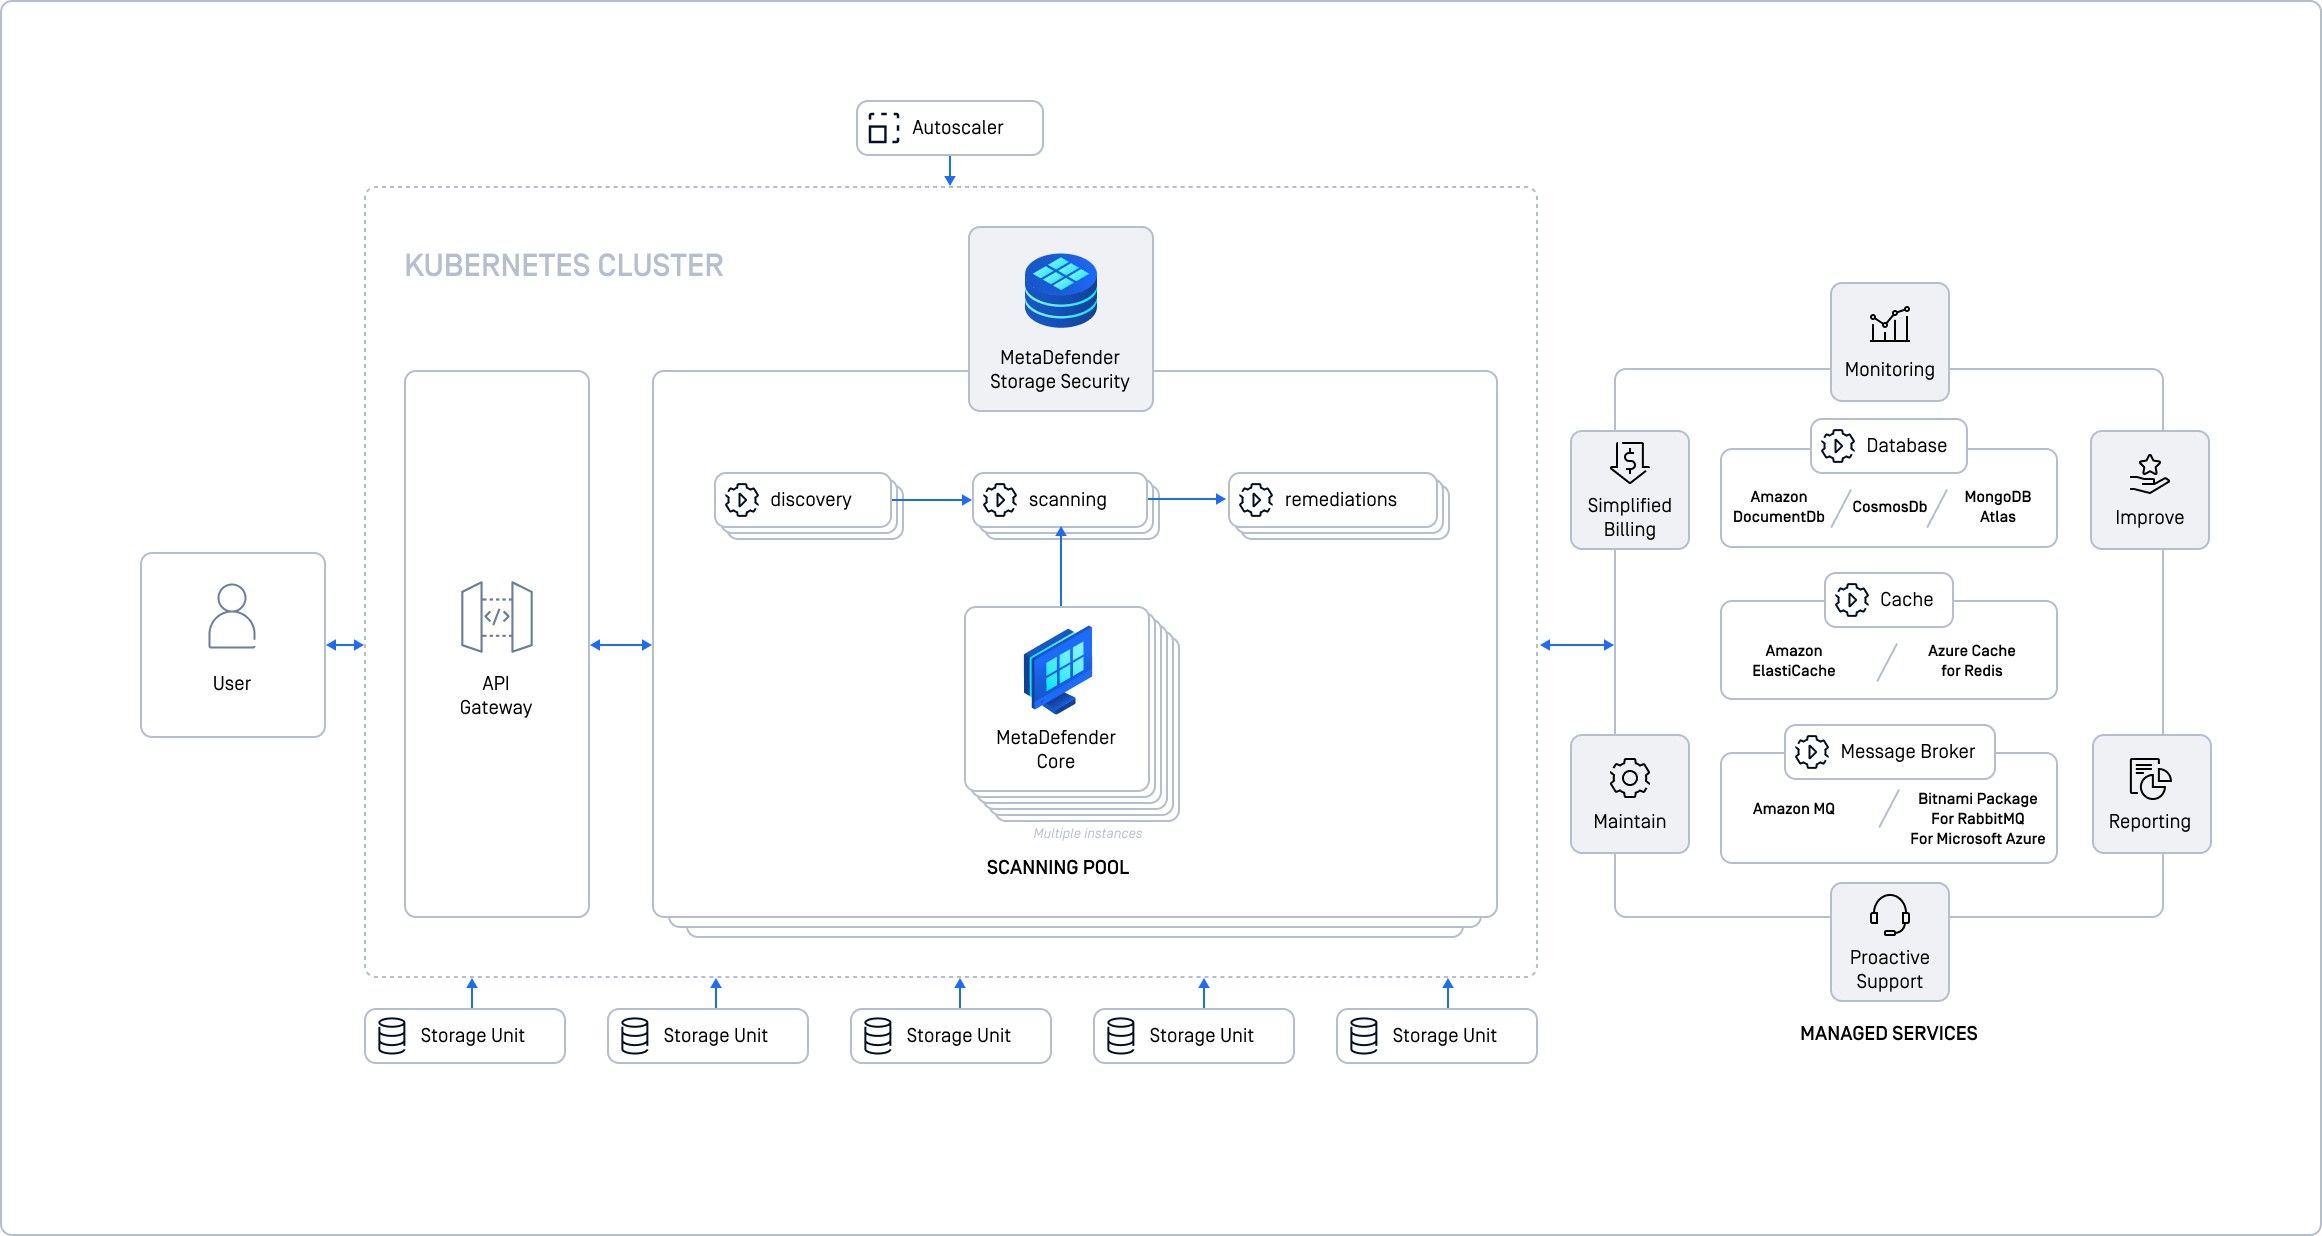The width and height of the screenshot is (2322, 1236).
Task: Click the MetaDefender Storage Security database icon
Action: [1061, 290]
